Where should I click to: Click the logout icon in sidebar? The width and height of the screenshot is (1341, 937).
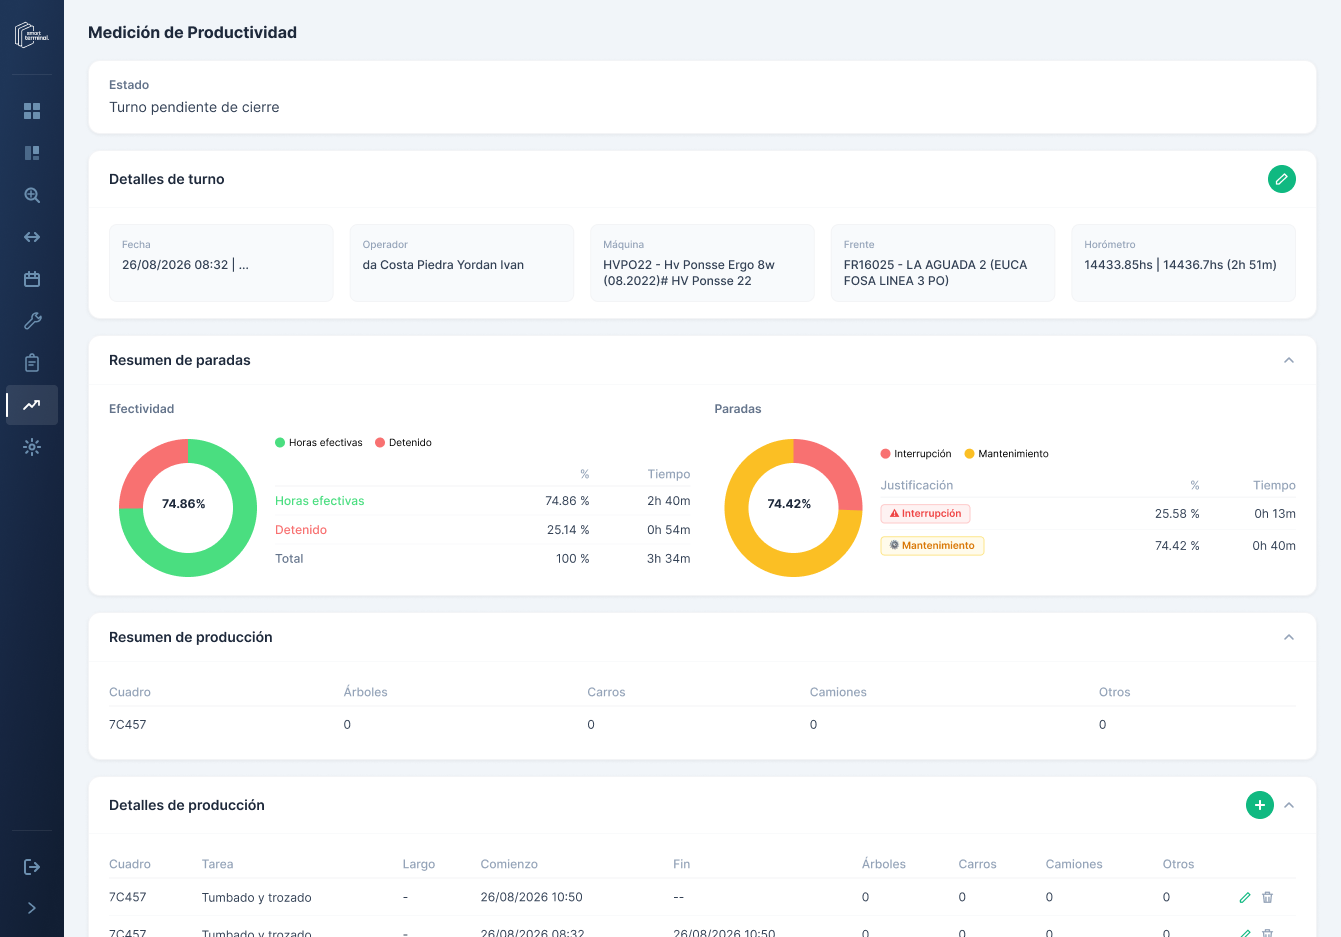click(32, 867)
